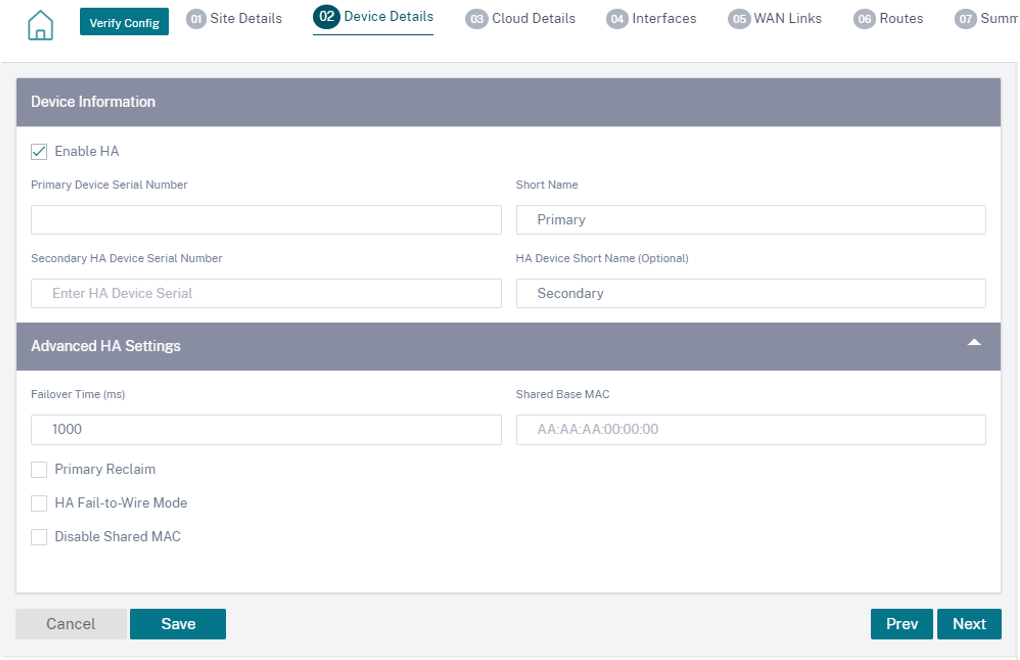The width and height of the screenshot is (1020, 660).
Task: Cancel the device configuration
Action: pos(71,624)
